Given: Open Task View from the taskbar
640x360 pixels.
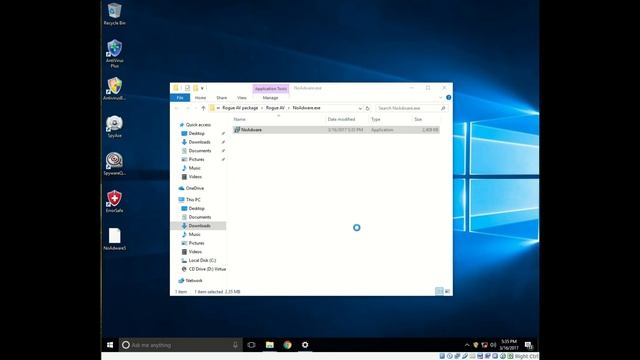Looking at the screenshot, I should coord(251,345).
